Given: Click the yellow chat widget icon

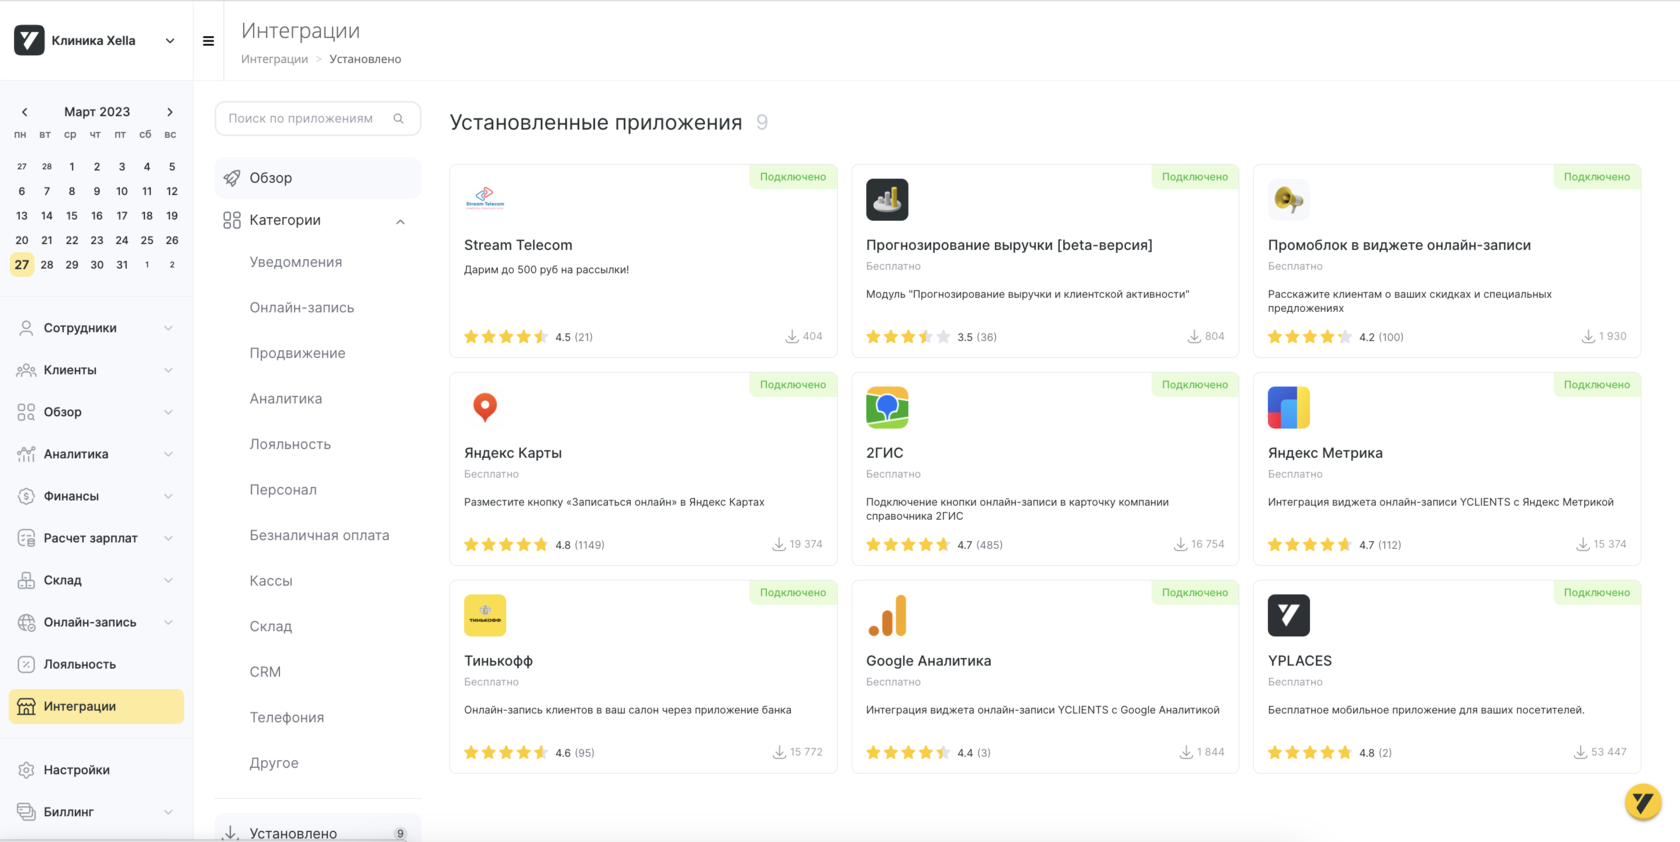Looking at the screenshot, I should pyautogui.click(x=1642, y=801).
